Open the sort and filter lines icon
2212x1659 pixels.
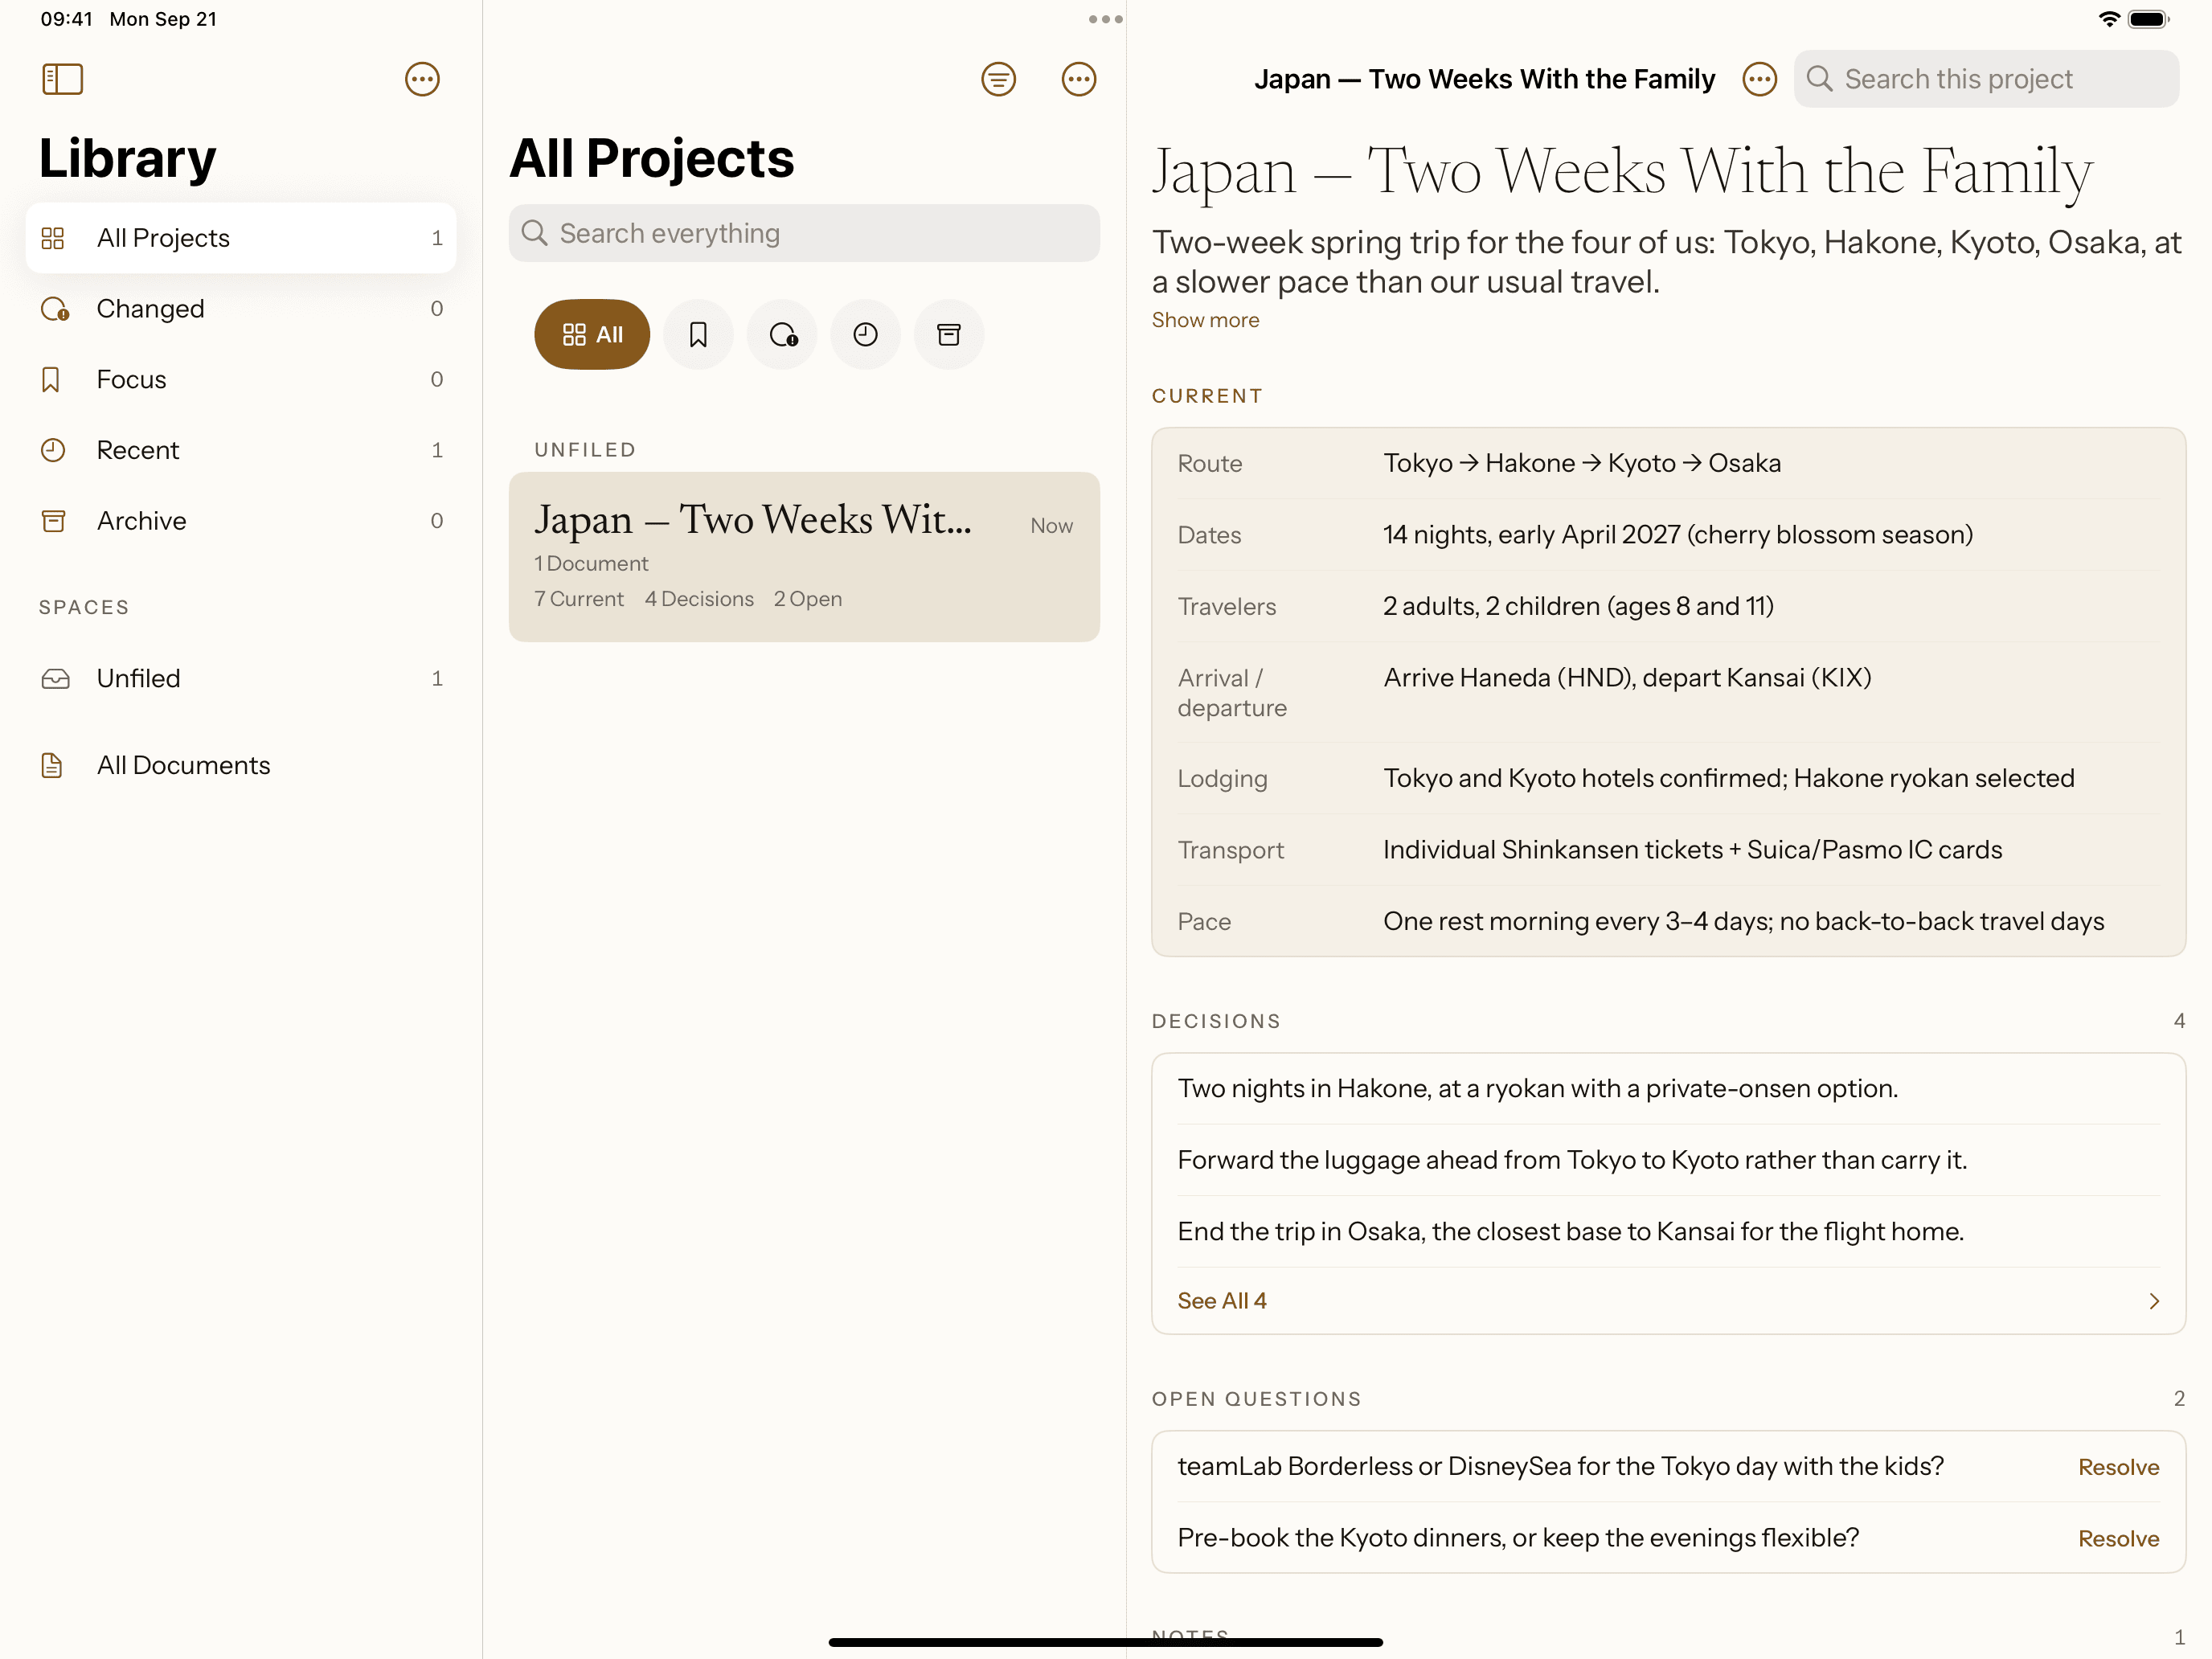998,79
